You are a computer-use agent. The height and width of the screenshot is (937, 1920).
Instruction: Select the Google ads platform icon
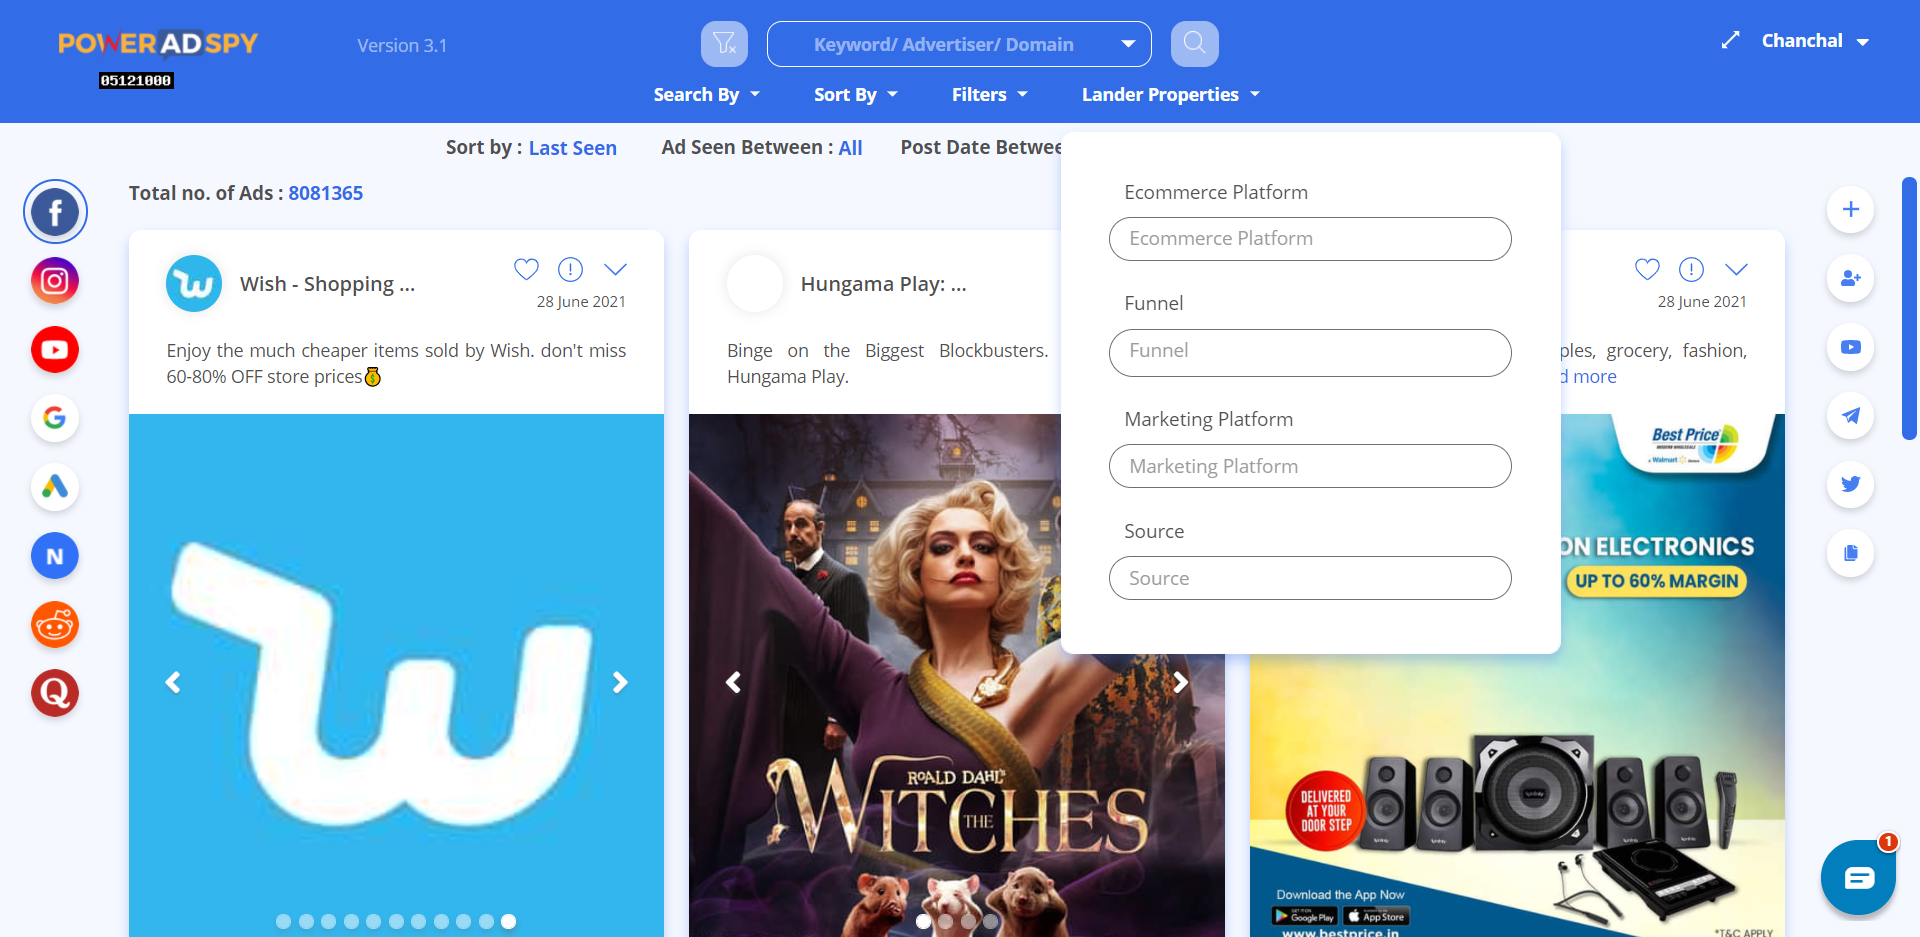pos(55,418)
